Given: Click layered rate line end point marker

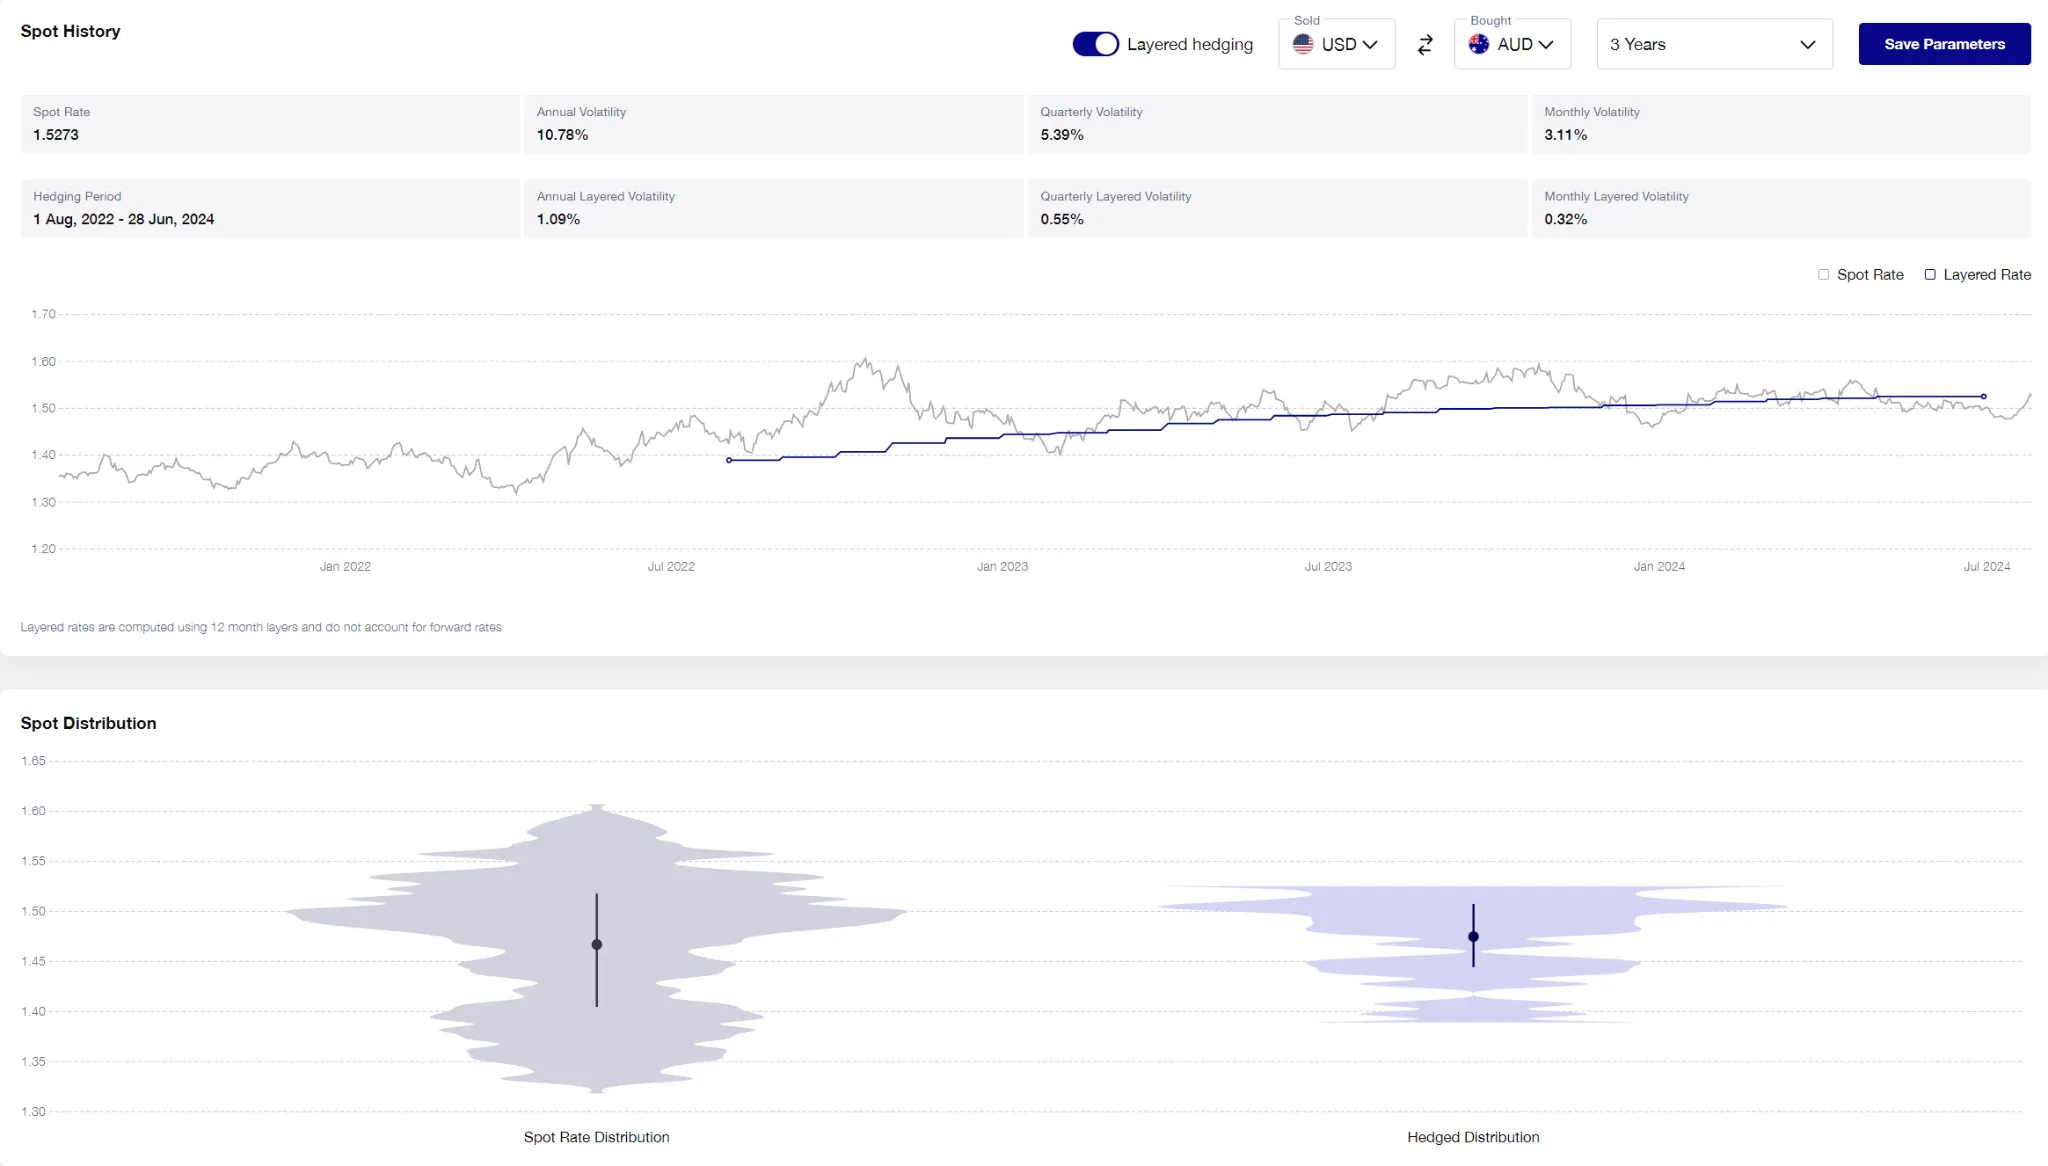Looking at the screenshot, I should pyautogui.click(x=1984, y=397).
